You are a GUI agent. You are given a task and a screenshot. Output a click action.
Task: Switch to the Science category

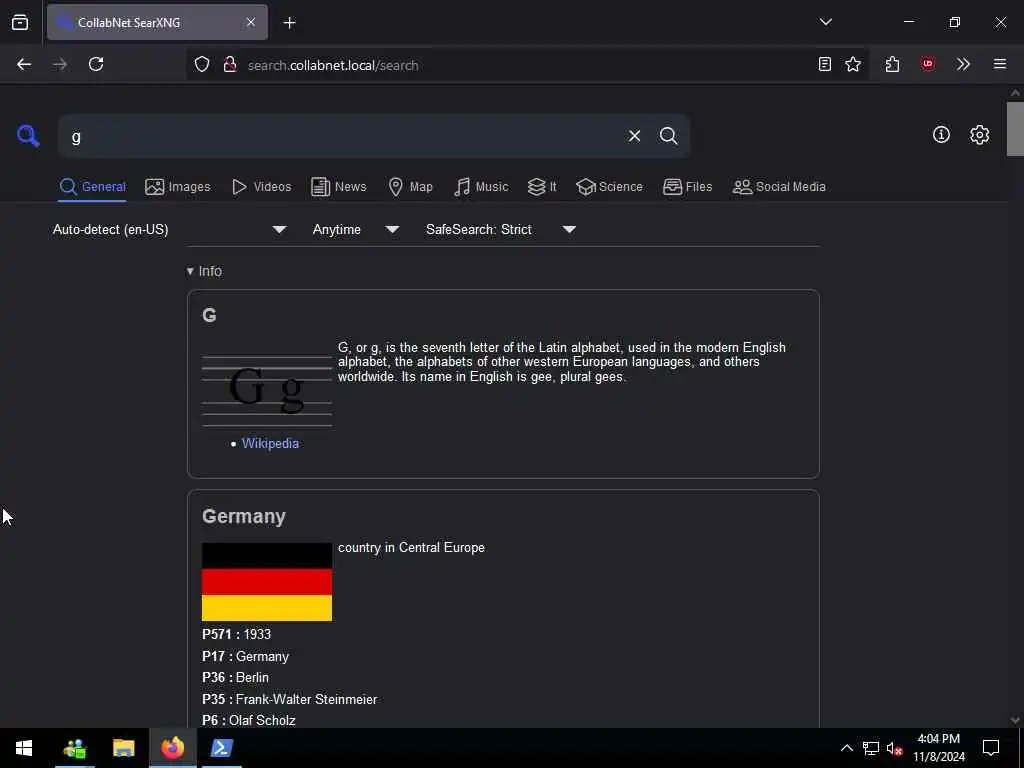pos(609,187)
